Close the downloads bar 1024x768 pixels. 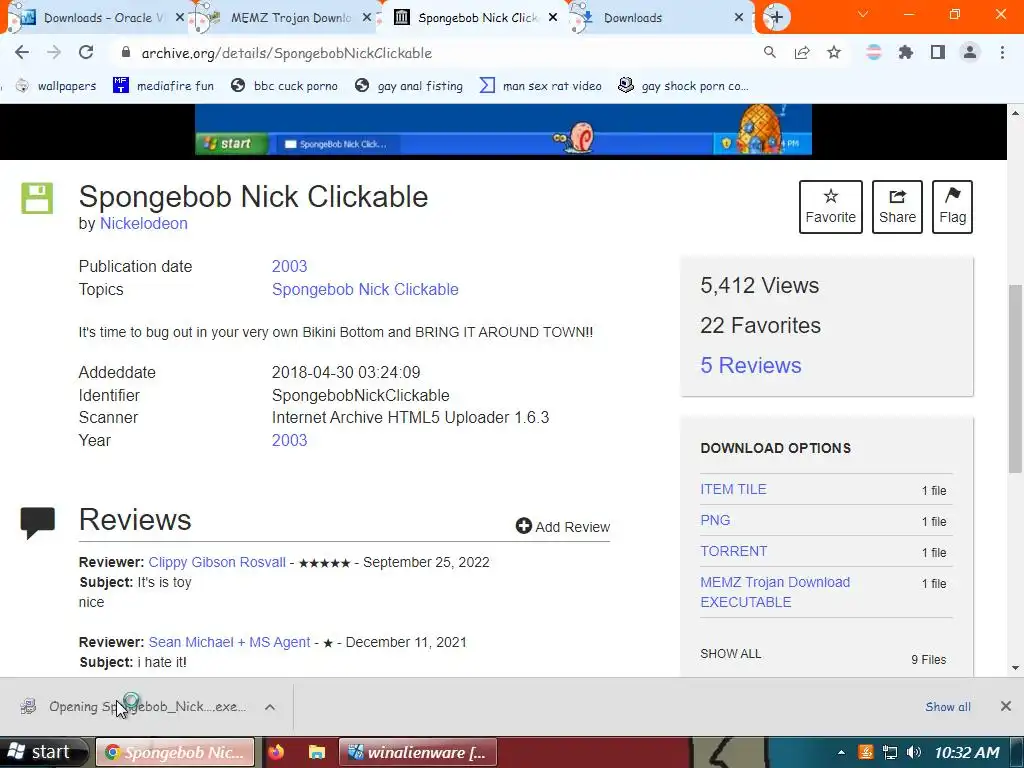point(1006,706)
